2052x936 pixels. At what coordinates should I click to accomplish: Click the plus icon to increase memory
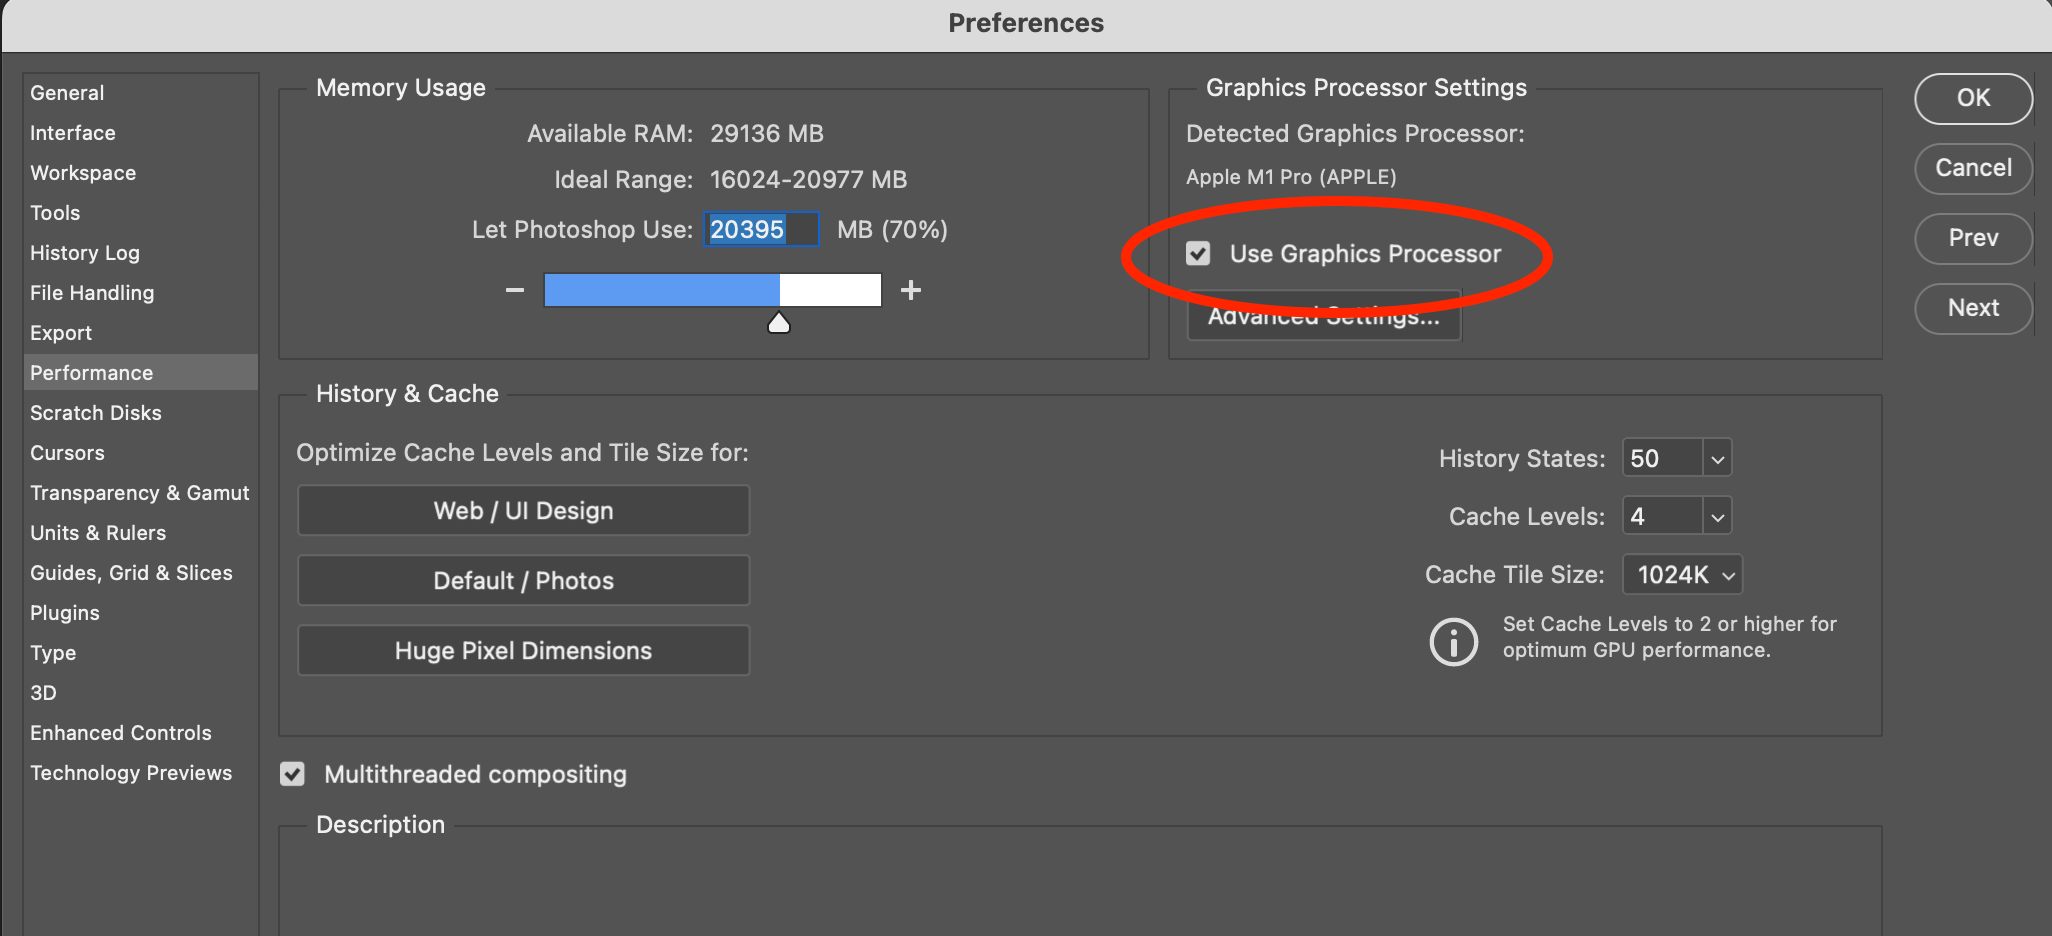point(910,290)
